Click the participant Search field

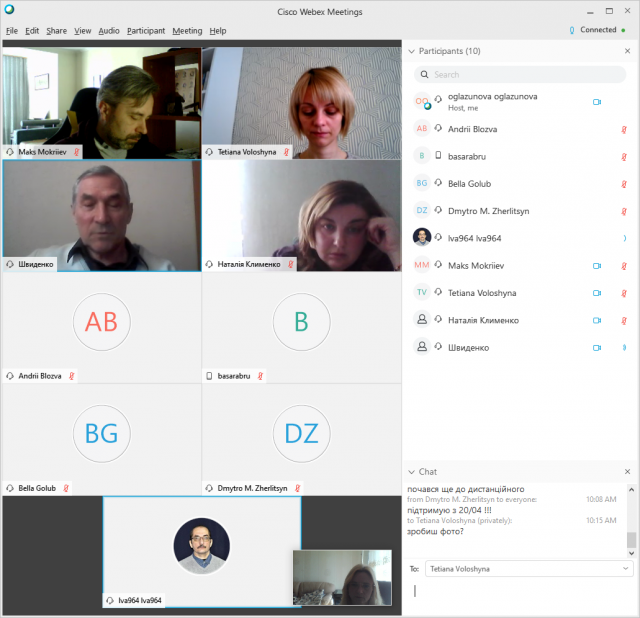point(520,74)
